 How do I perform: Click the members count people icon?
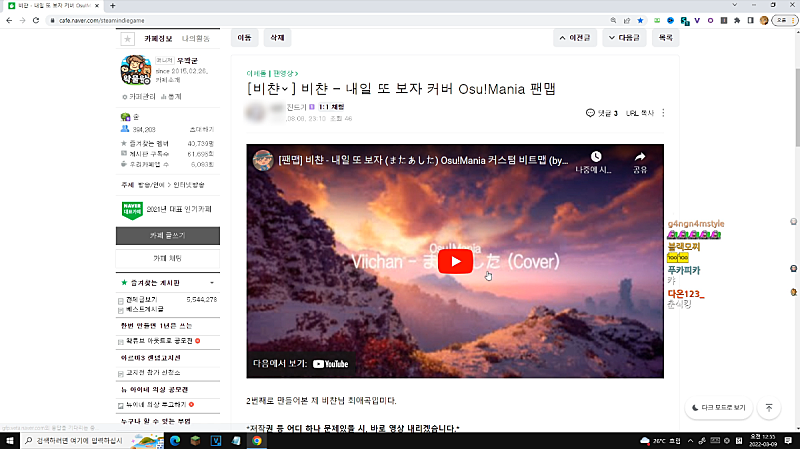(x=125, y=129)
